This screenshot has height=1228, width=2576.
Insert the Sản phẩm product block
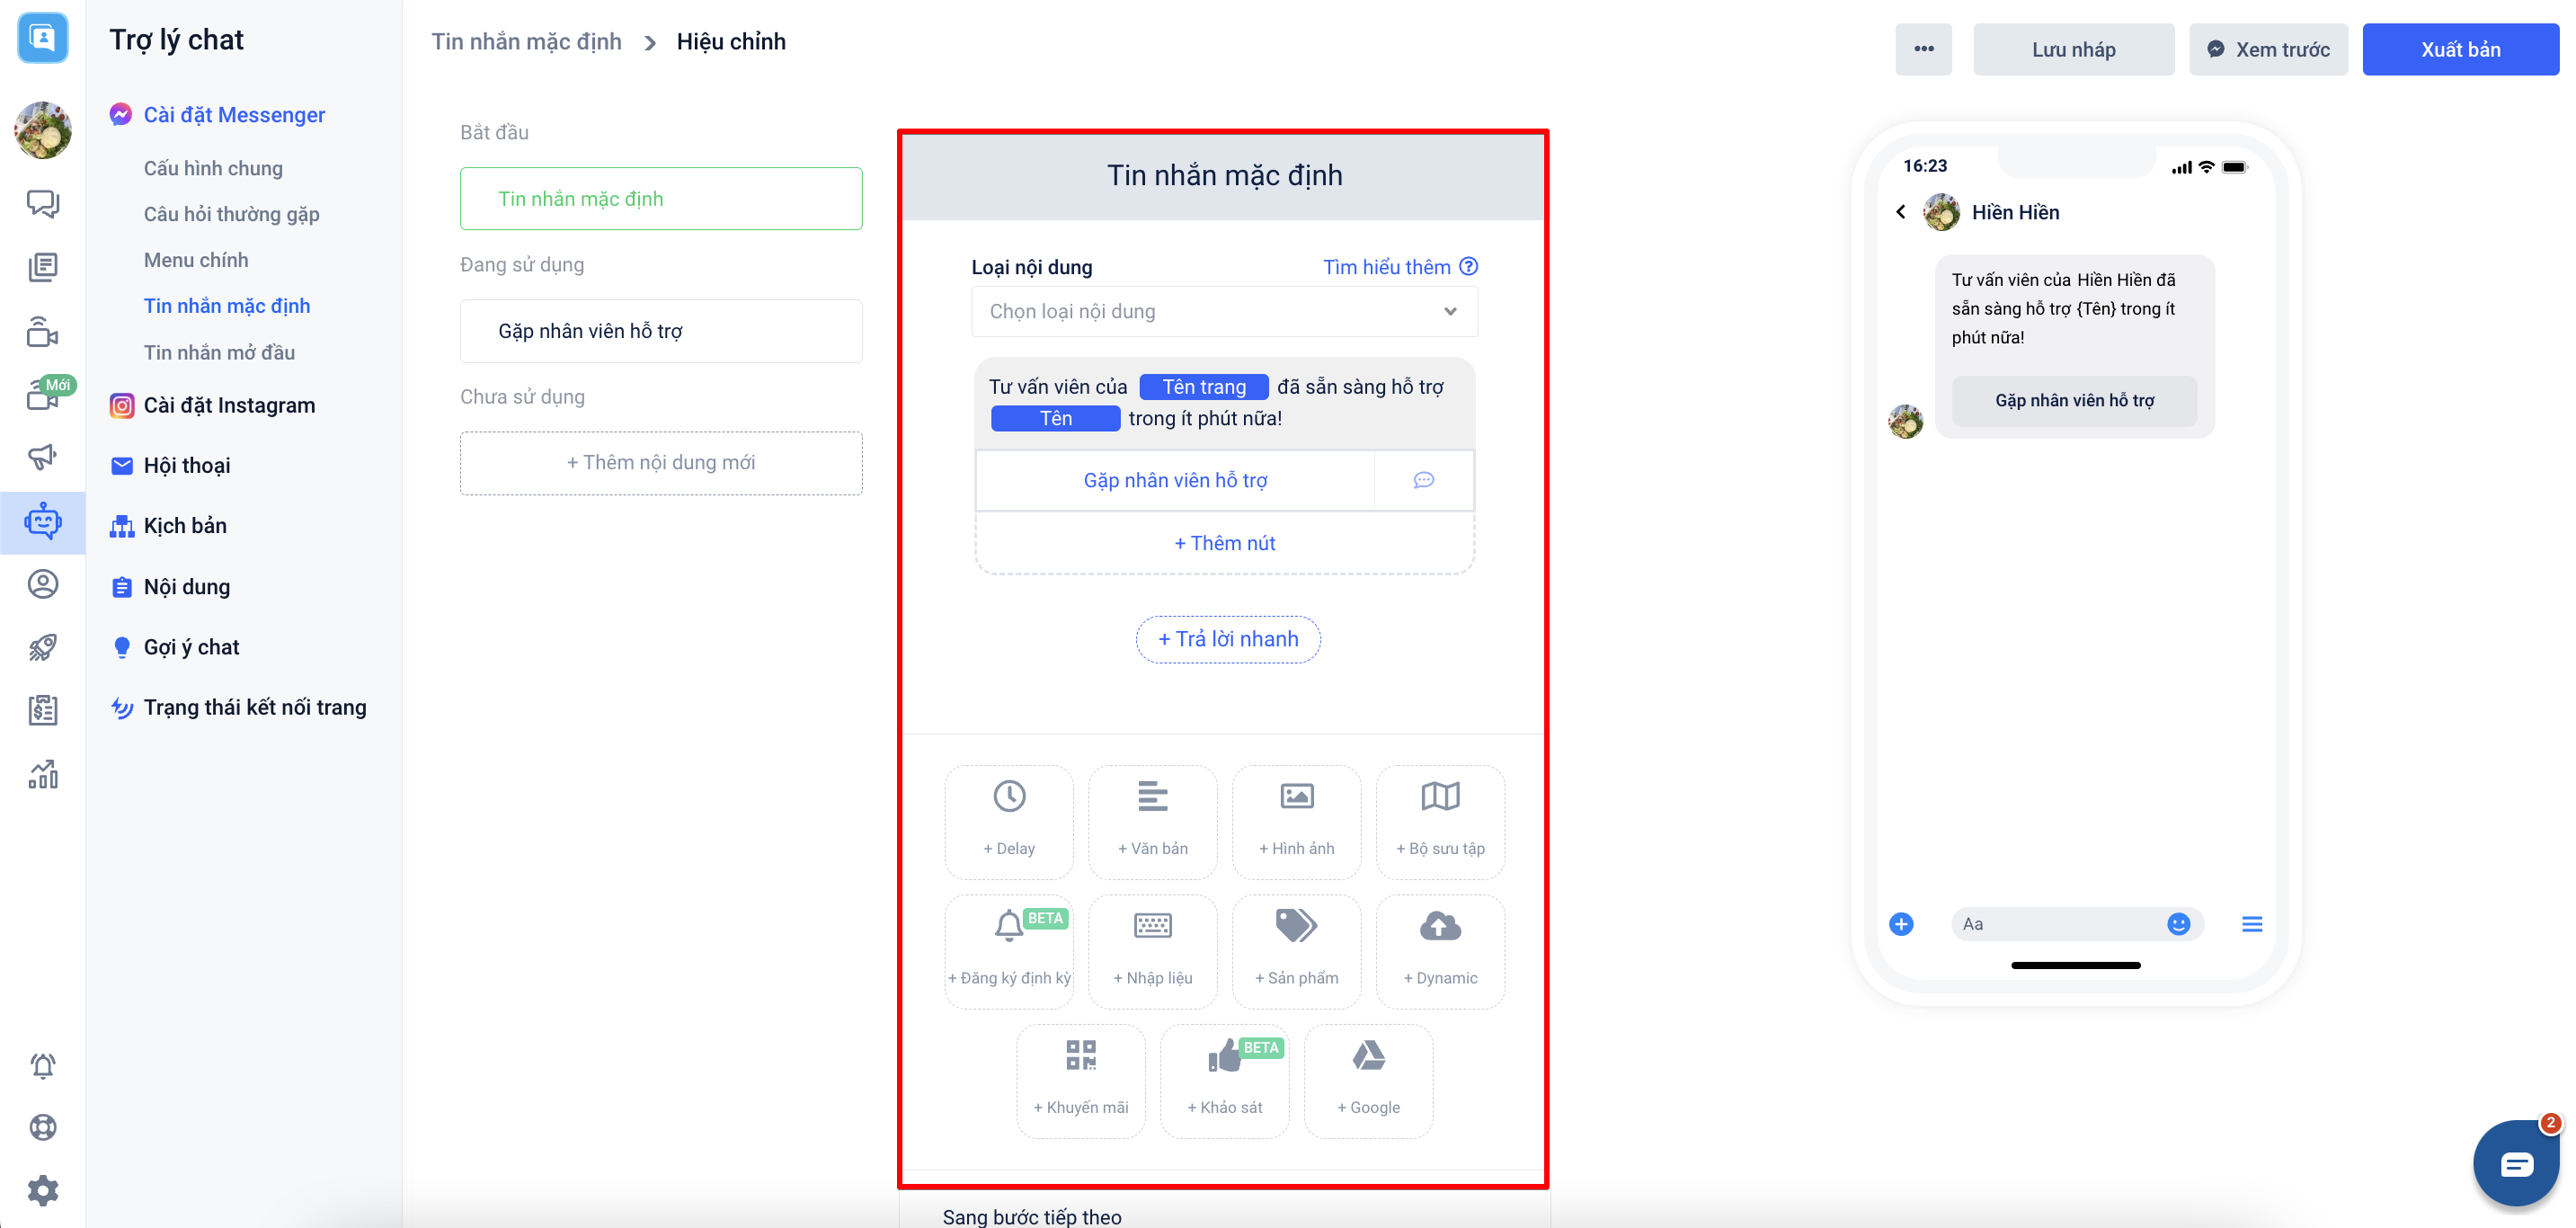(x=1296, y=950)
